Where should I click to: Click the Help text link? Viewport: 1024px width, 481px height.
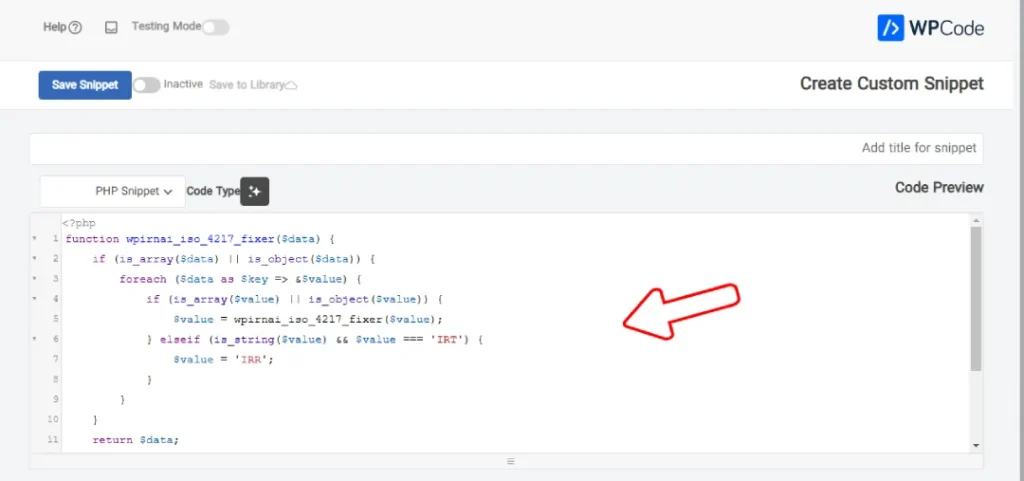[x=54, y=27]
